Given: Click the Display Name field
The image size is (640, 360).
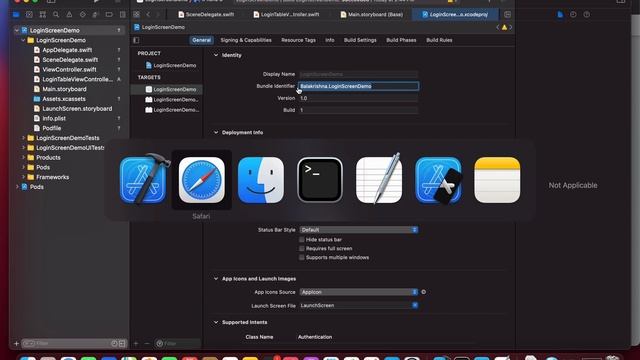Looking at the screenshot, I should pyautogui.click(x=358, y=74).
